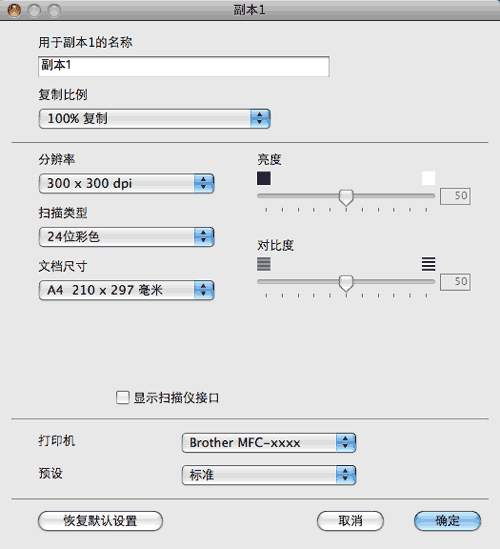Click the brightness value box showing 50

tap(455, 196)
